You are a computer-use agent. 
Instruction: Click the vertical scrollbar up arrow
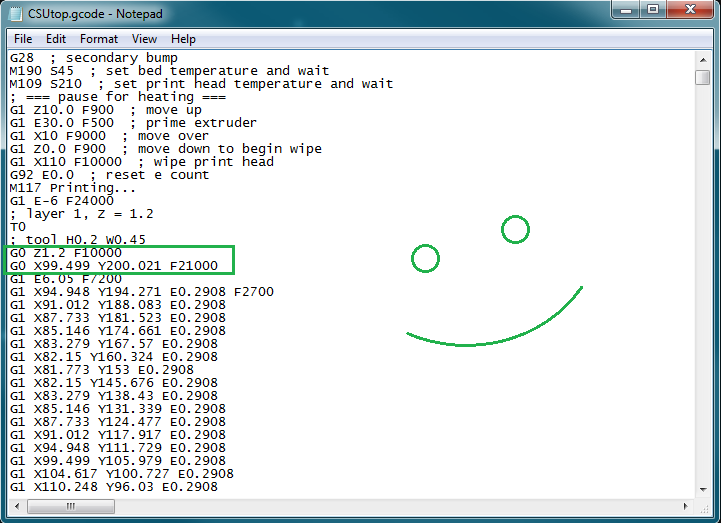tap(703, 60)
